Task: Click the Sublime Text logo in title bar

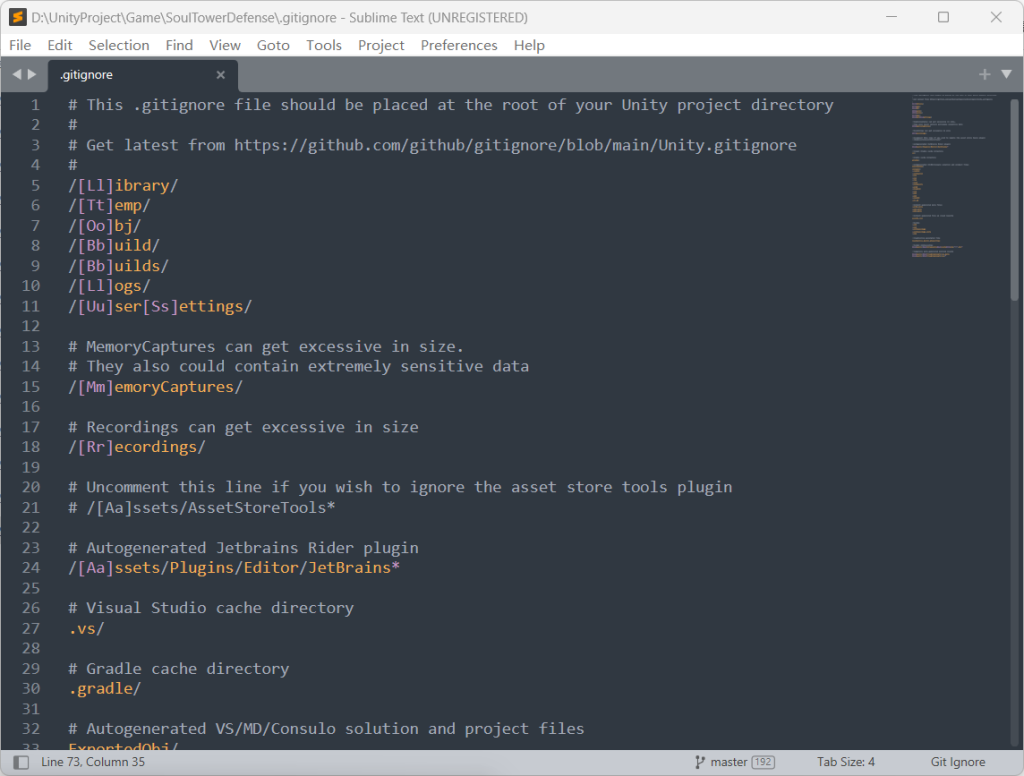Action: tap(17, 17)
